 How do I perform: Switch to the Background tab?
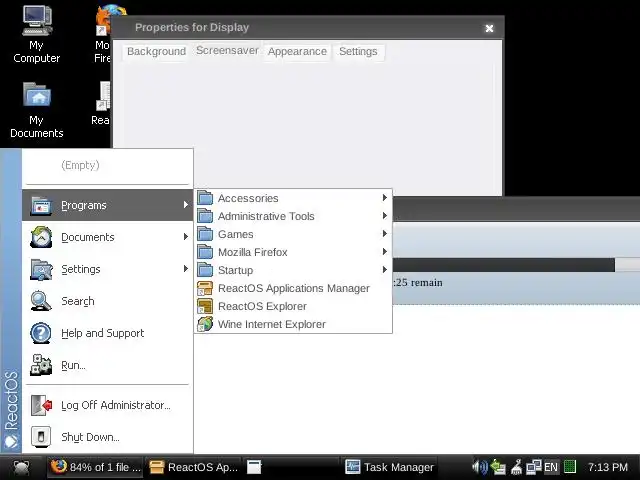click(156, 51)
